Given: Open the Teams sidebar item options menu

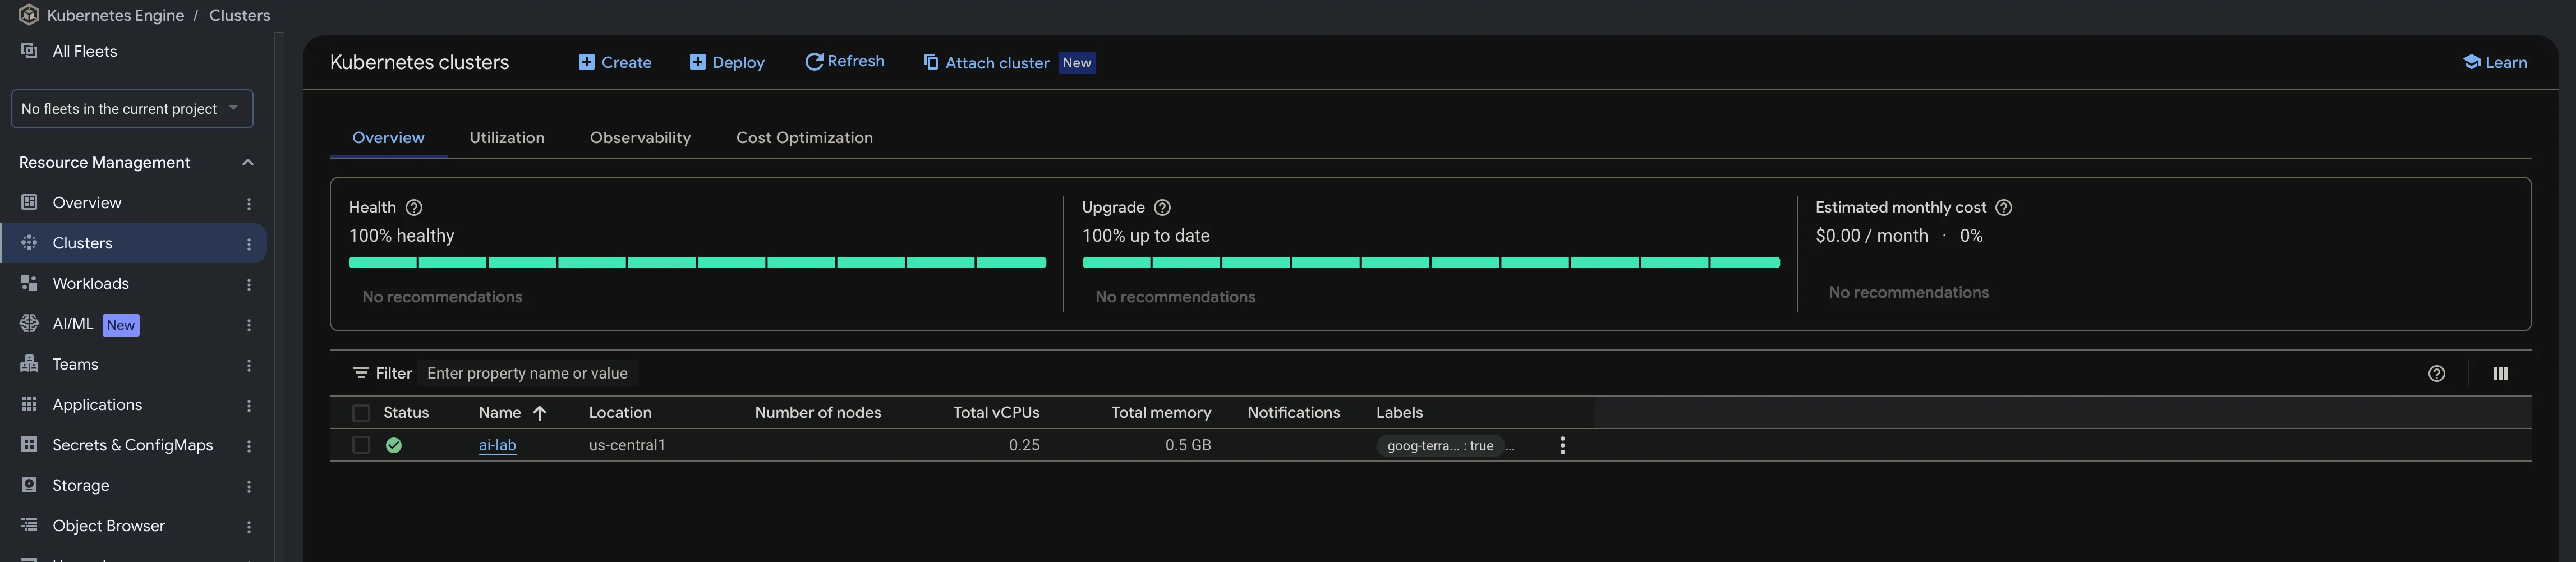Looking at the screenshot, I should [249, 365].
